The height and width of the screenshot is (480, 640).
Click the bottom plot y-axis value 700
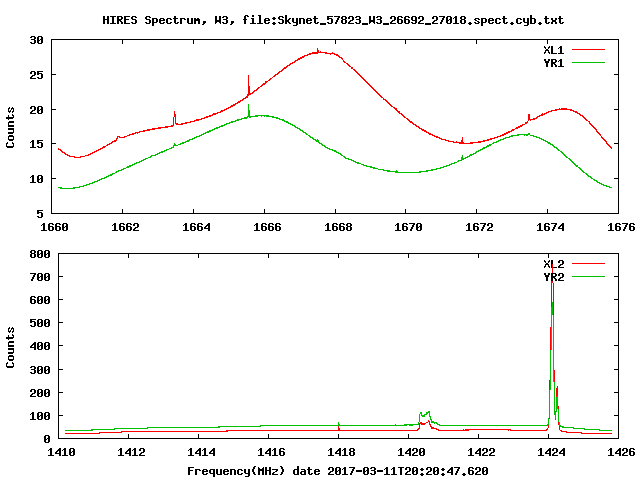(40, 277)
